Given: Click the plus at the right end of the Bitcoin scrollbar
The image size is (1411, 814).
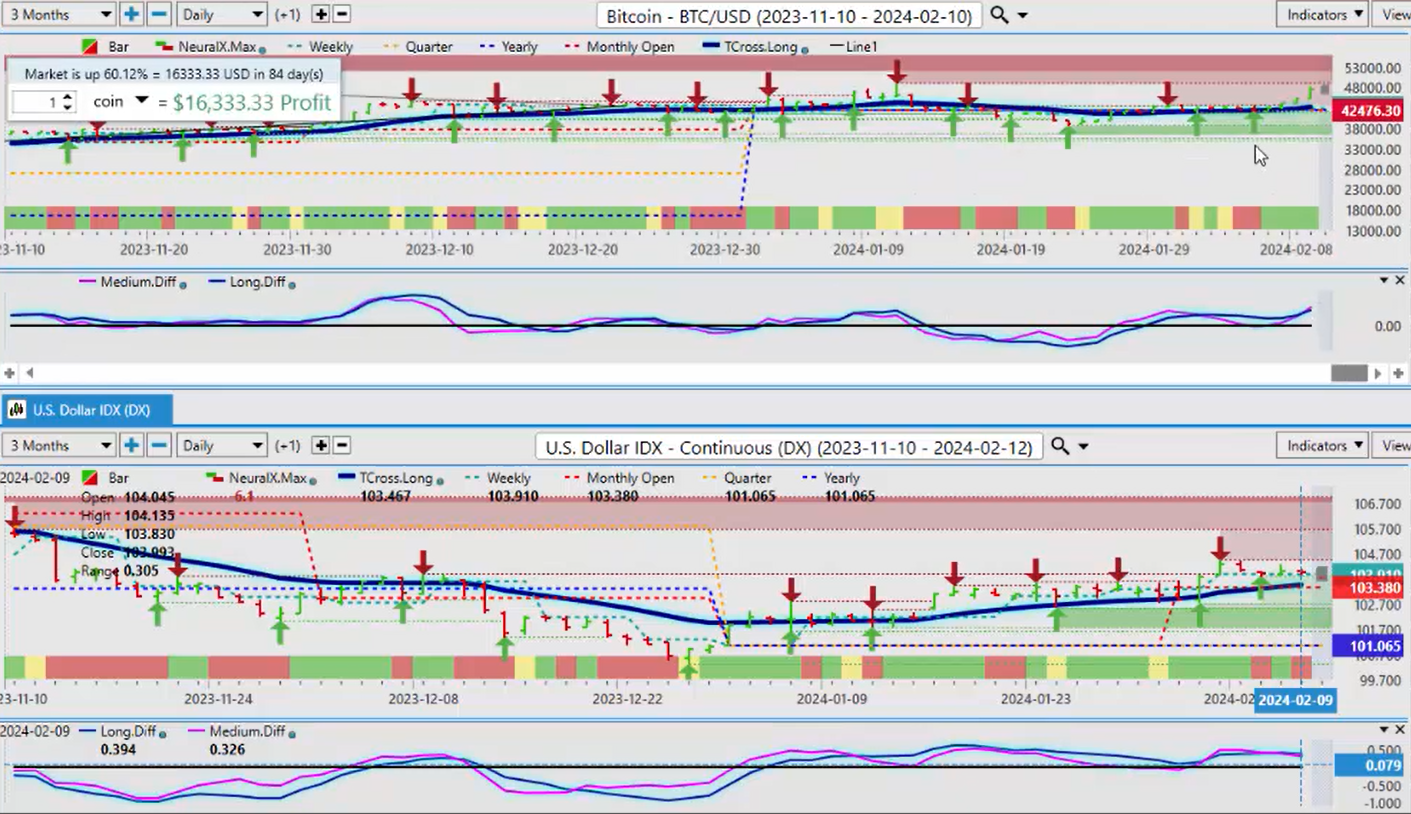Looking at the screenshot, I should [x=1399, y=373].
